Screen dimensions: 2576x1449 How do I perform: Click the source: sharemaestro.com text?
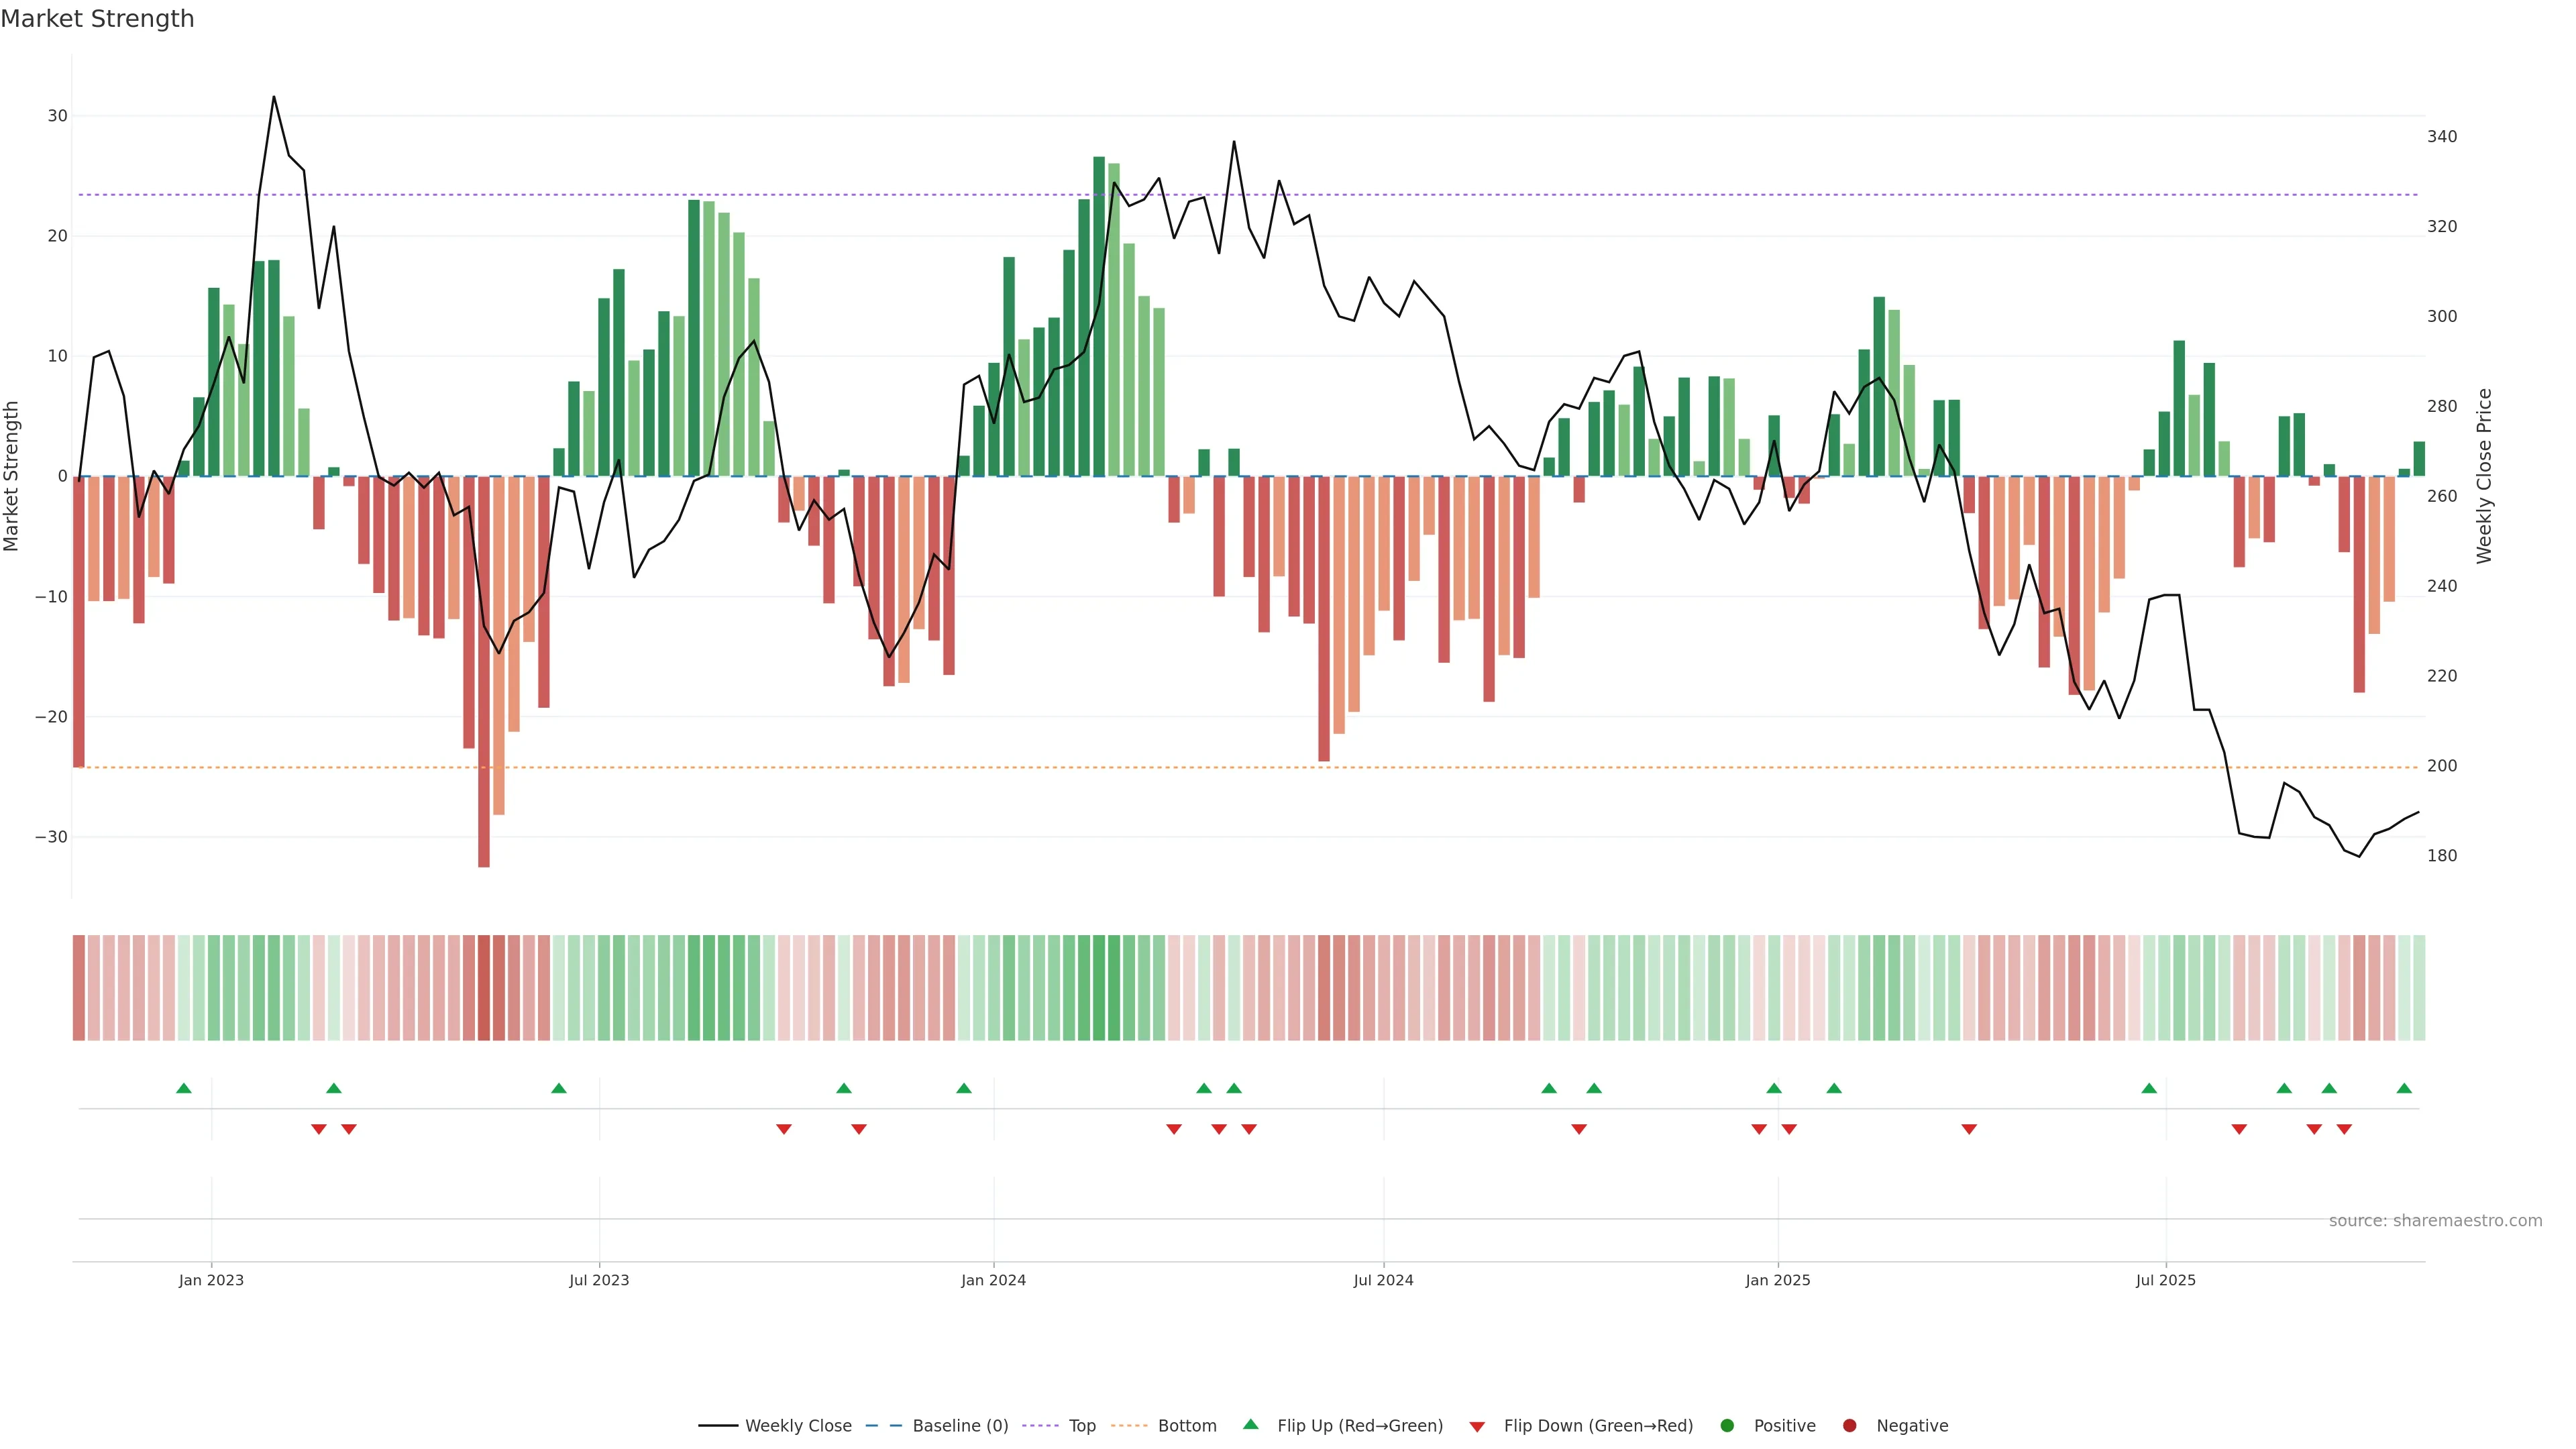[2435, 1221]
